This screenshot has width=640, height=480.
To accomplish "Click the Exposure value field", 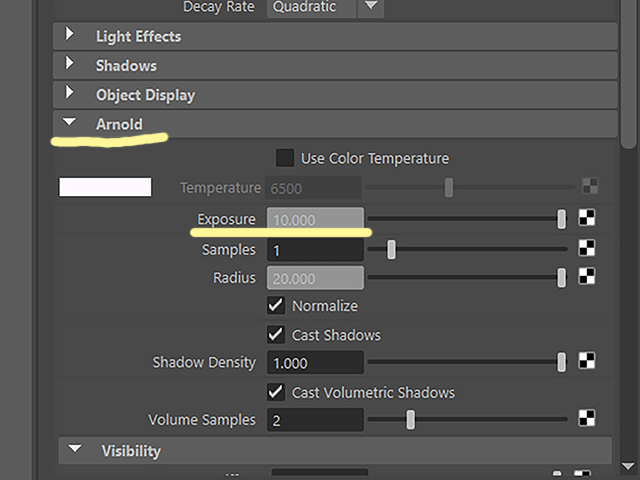I will 315,219.
